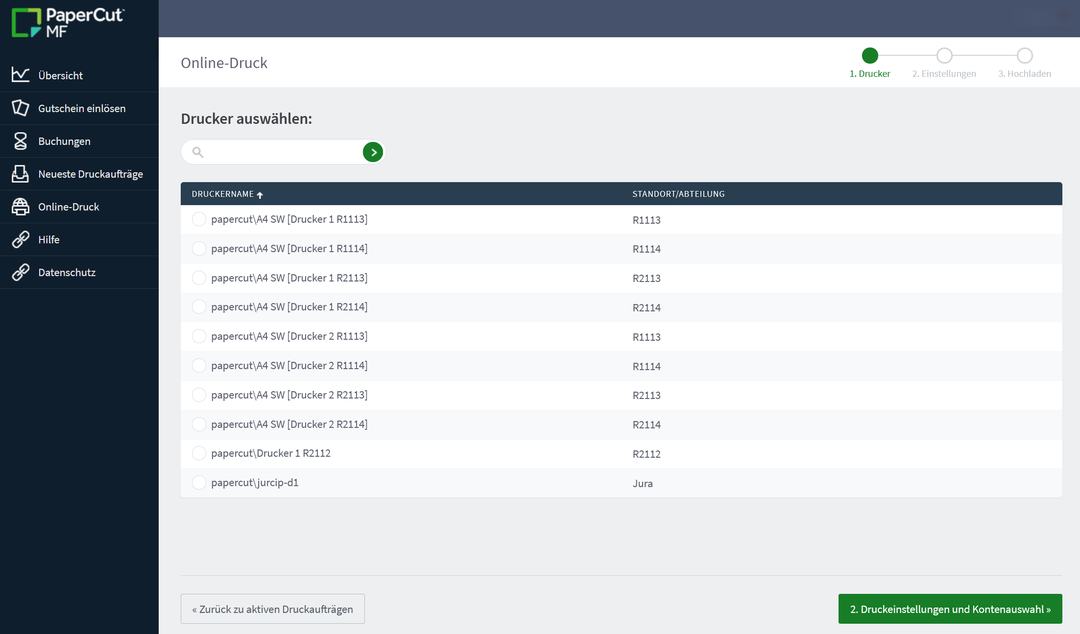The height and width of the screenshot is (634, 1080).
Task: Click the "1. Drucker" step label
Action: pyautogui.click(x=870, y=74)
